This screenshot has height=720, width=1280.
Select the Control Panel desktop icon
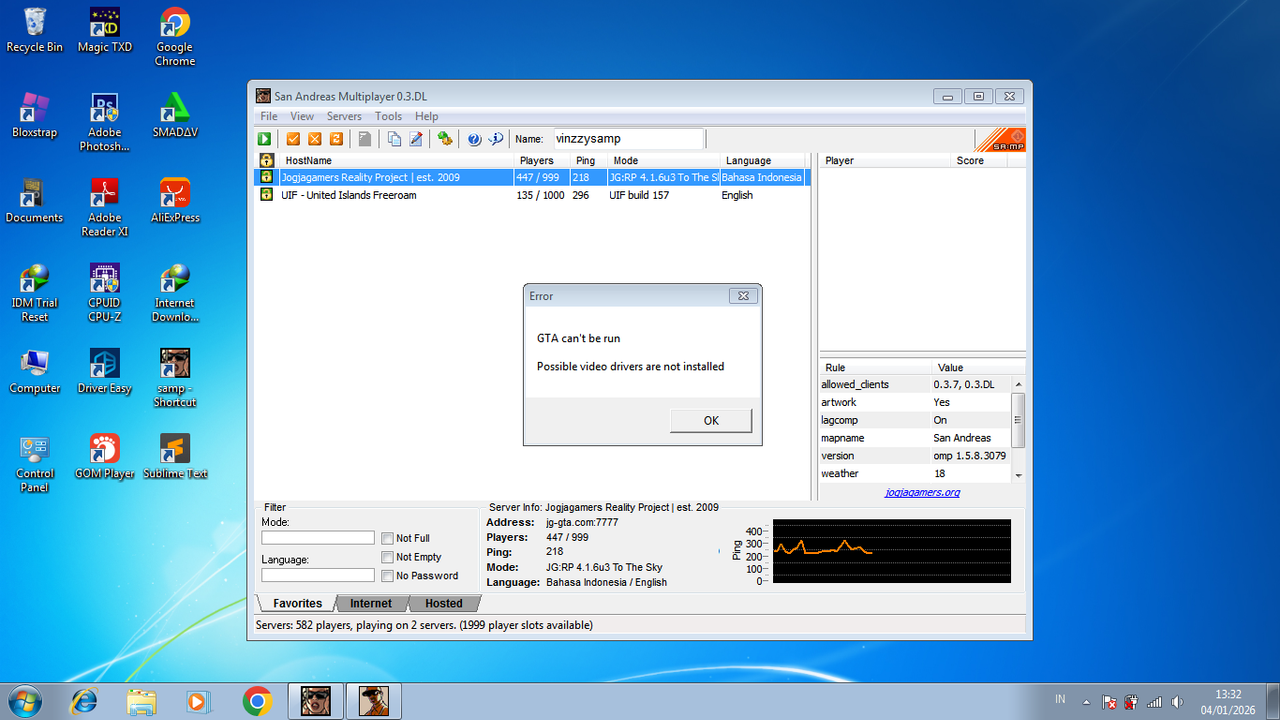pos(35,463)
